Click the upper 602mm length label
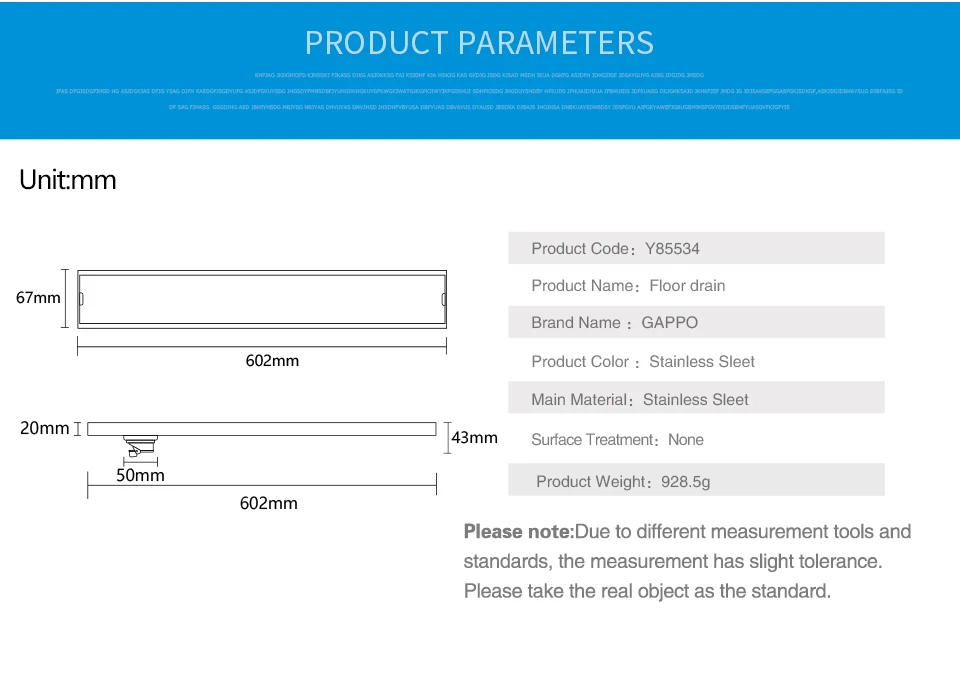 [272, 360]
